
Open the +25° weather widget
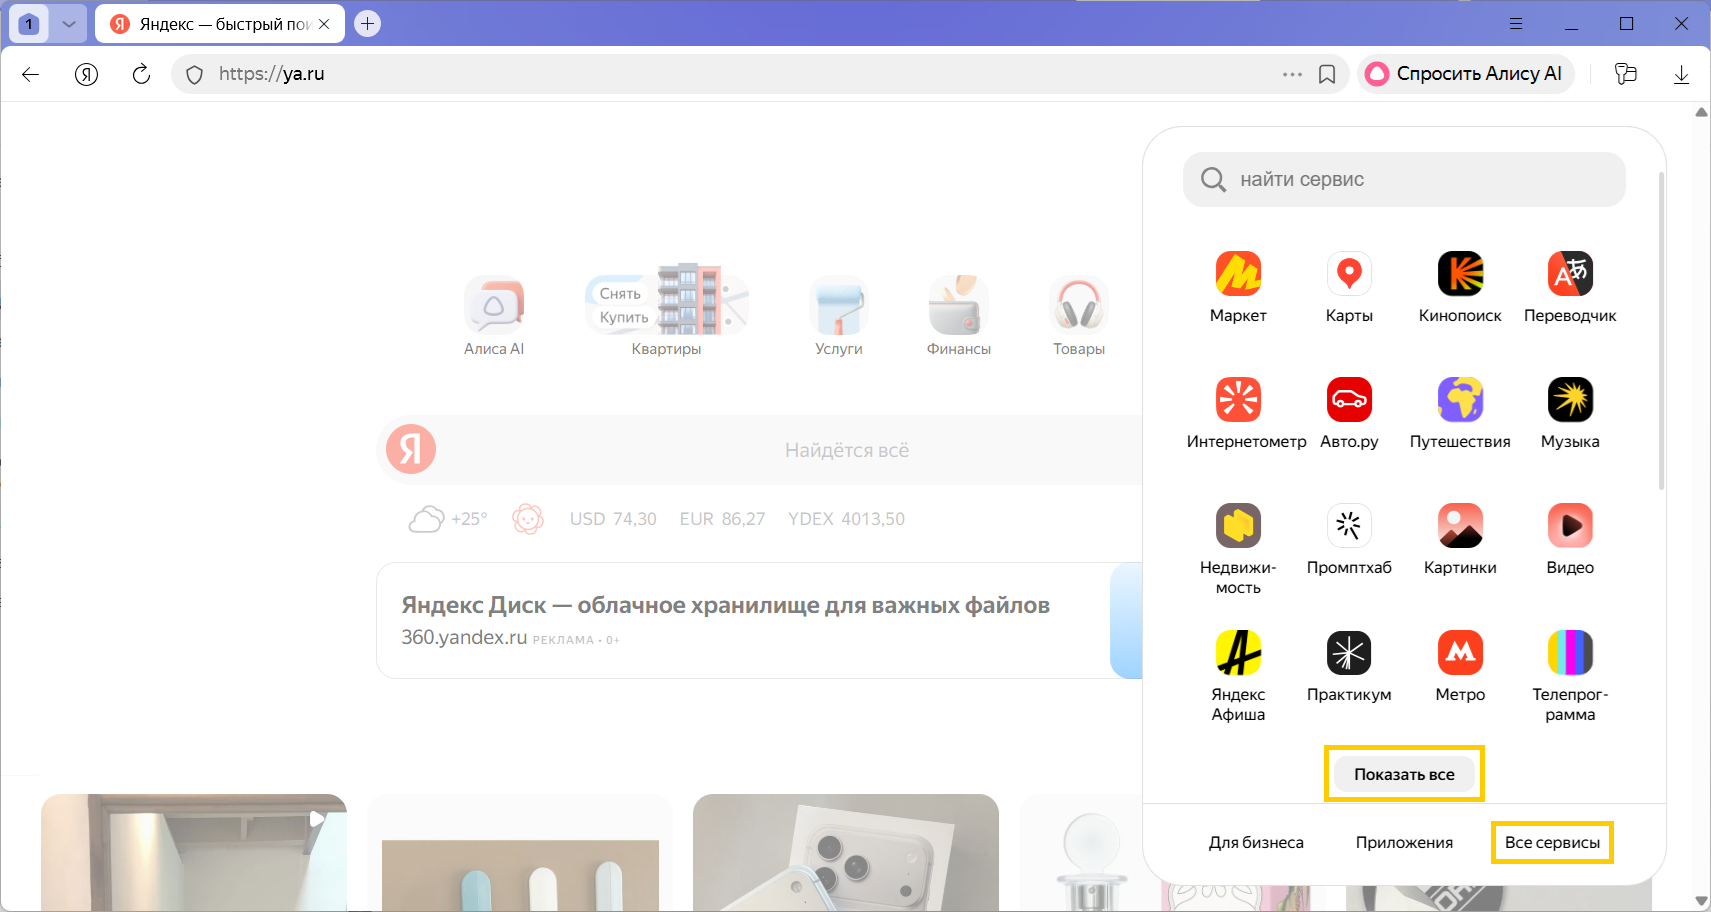[448, 519]
